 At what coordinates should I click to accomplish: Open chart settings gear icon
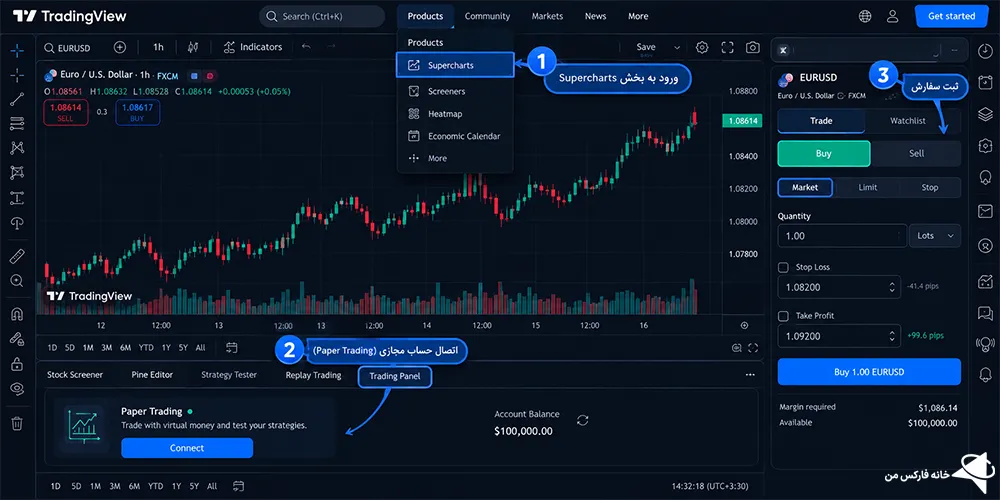tap(702, 47)
